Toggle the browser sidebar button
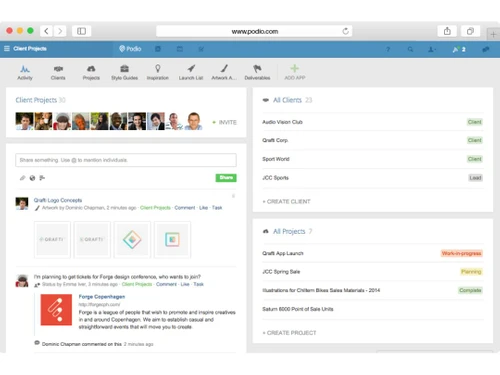This screenshot has height=375, width=500. 81,31
